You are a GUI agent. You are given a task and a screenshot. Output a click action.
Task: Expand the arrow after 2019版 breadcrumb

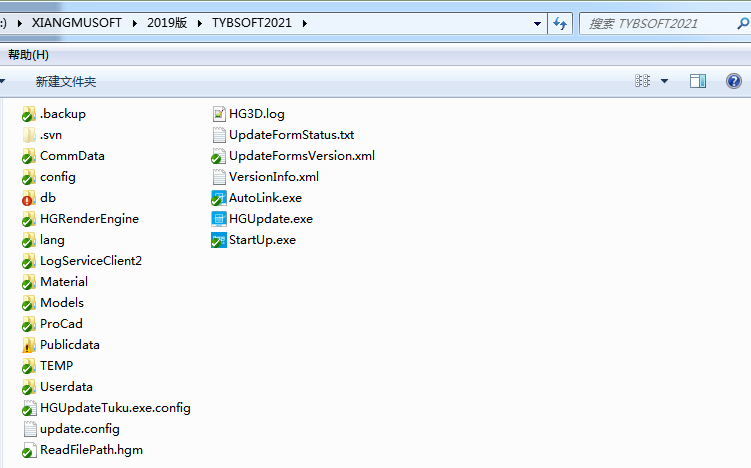coord(200,23)
